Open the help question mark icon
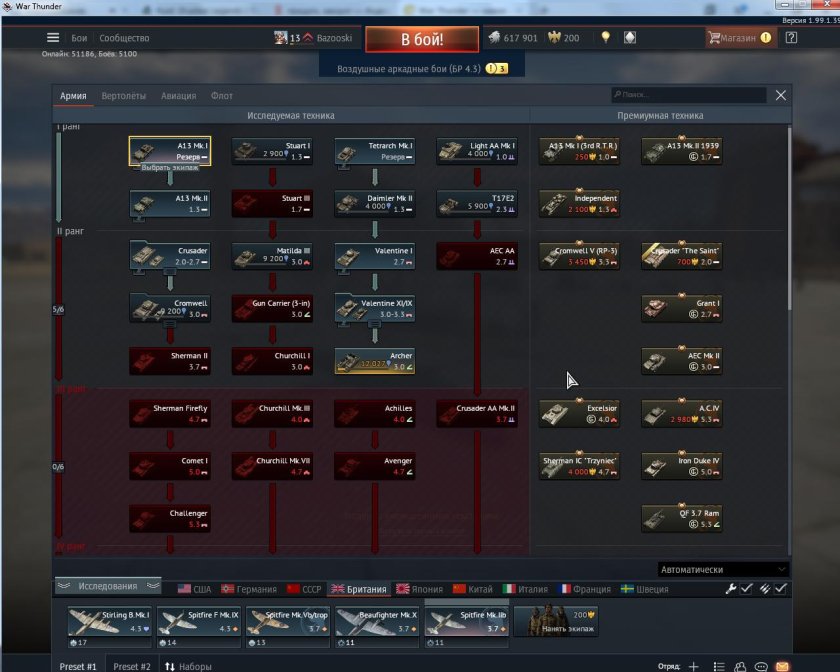The width and height of the screenshot is (840, 672). click(x=791, y=38)
